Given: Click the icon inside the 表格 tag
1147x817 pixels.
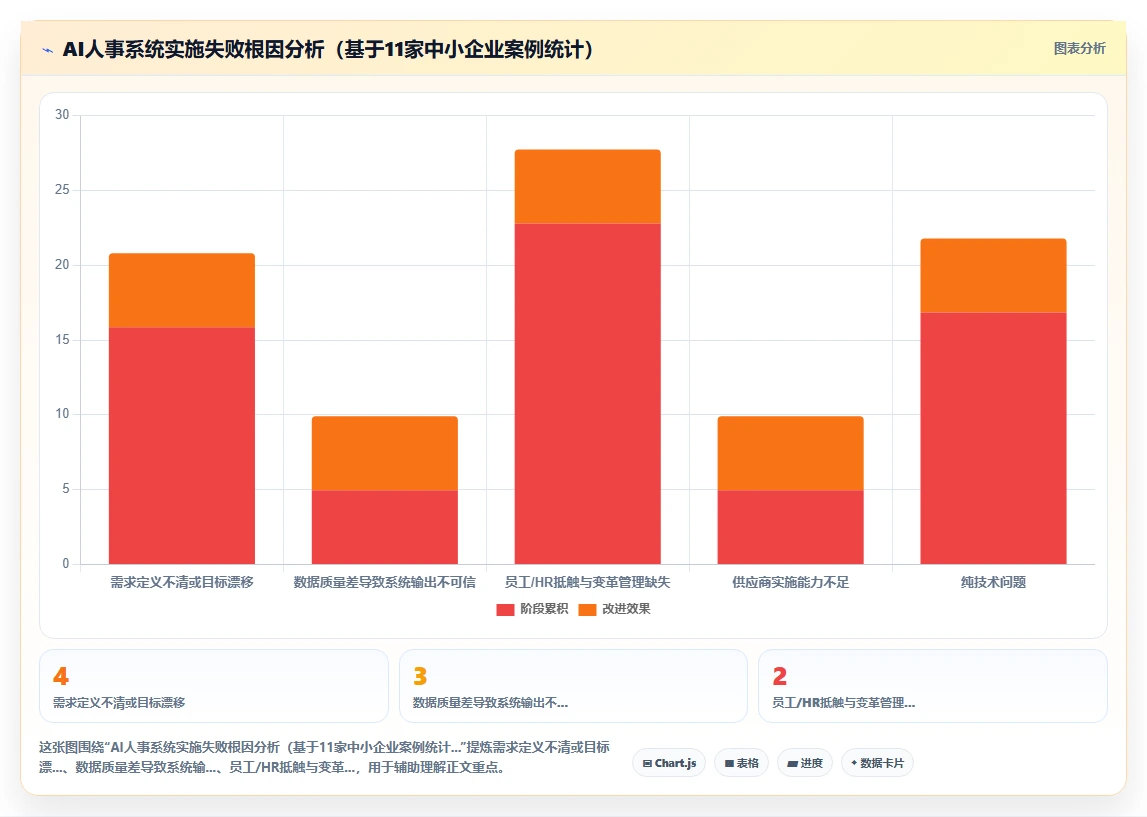Looking at the screenshot, I should point(729,764).
